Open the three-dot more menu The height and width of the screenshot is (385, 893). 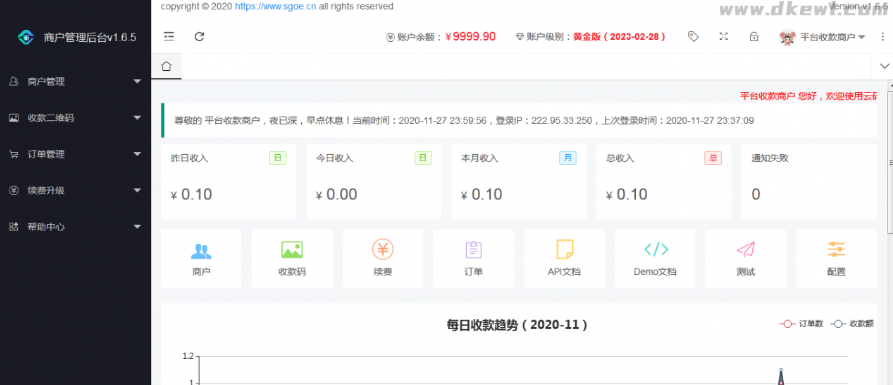pos(883,36)
